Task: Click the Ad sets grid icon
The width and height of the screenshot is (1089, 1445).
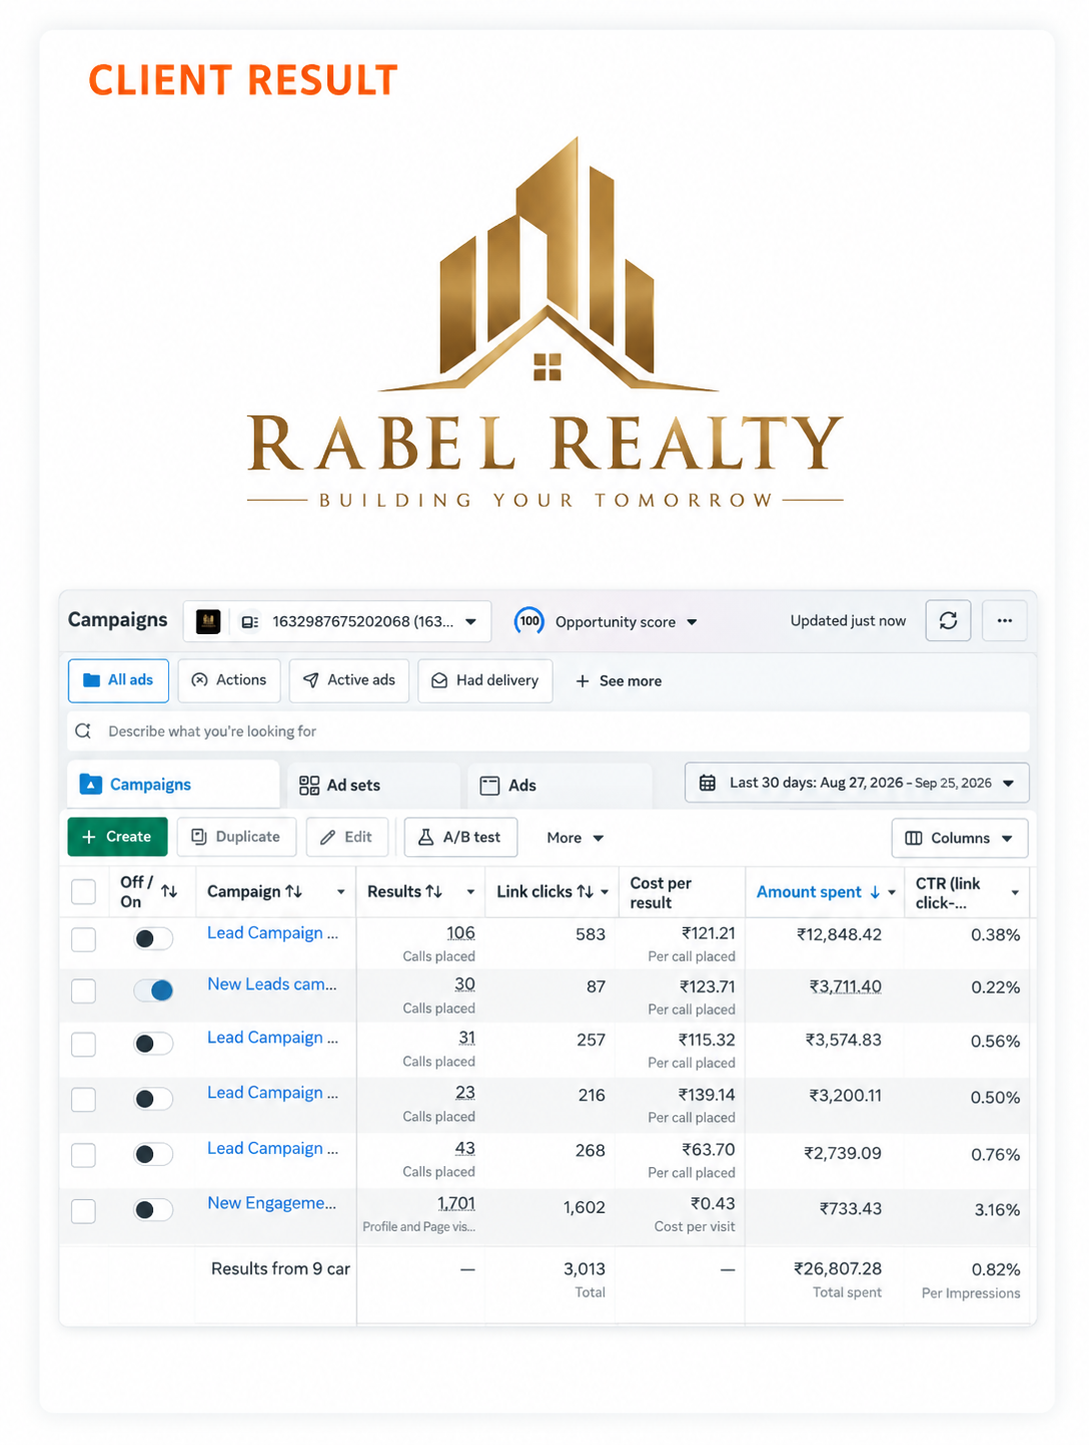Action: (309, 785)
